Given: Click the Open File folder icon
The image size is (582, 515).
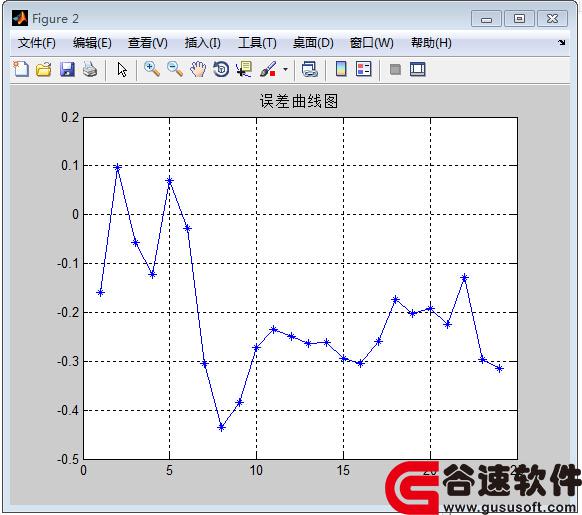Looking at the screenshot, I should point(43,69).
